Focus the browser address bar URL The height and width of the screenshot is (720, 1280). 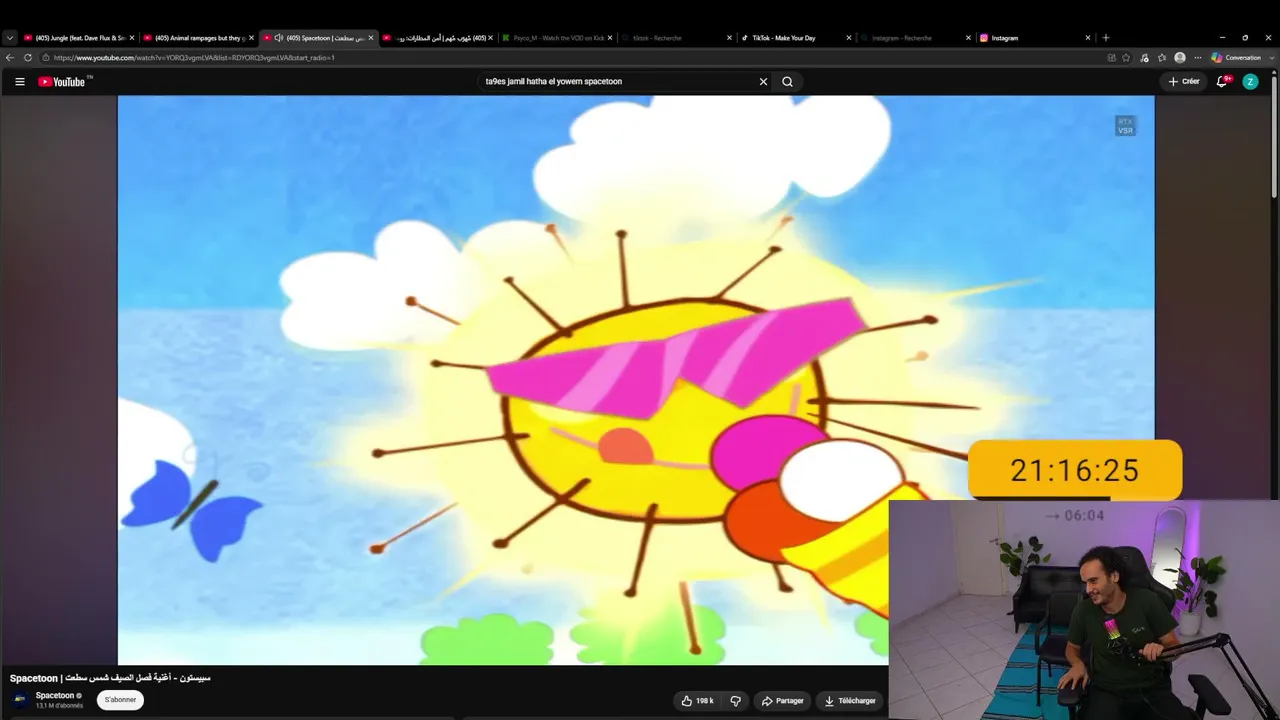pos(194,58)
